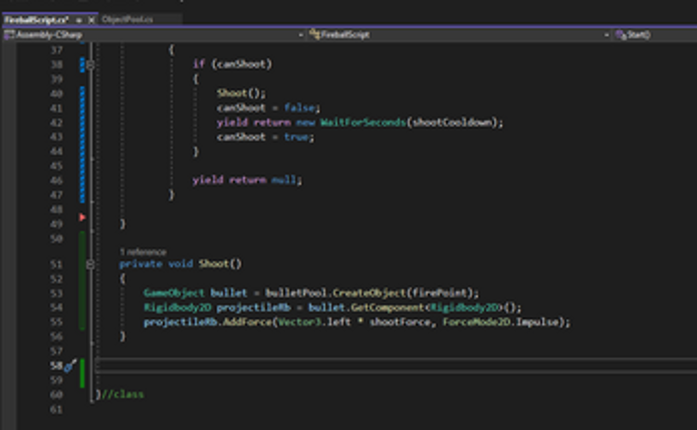Viewport: 697px width, 430px height.
Task: Click line number 51 in the gutter
Action: pyautogui.click(x=56, y=265)
